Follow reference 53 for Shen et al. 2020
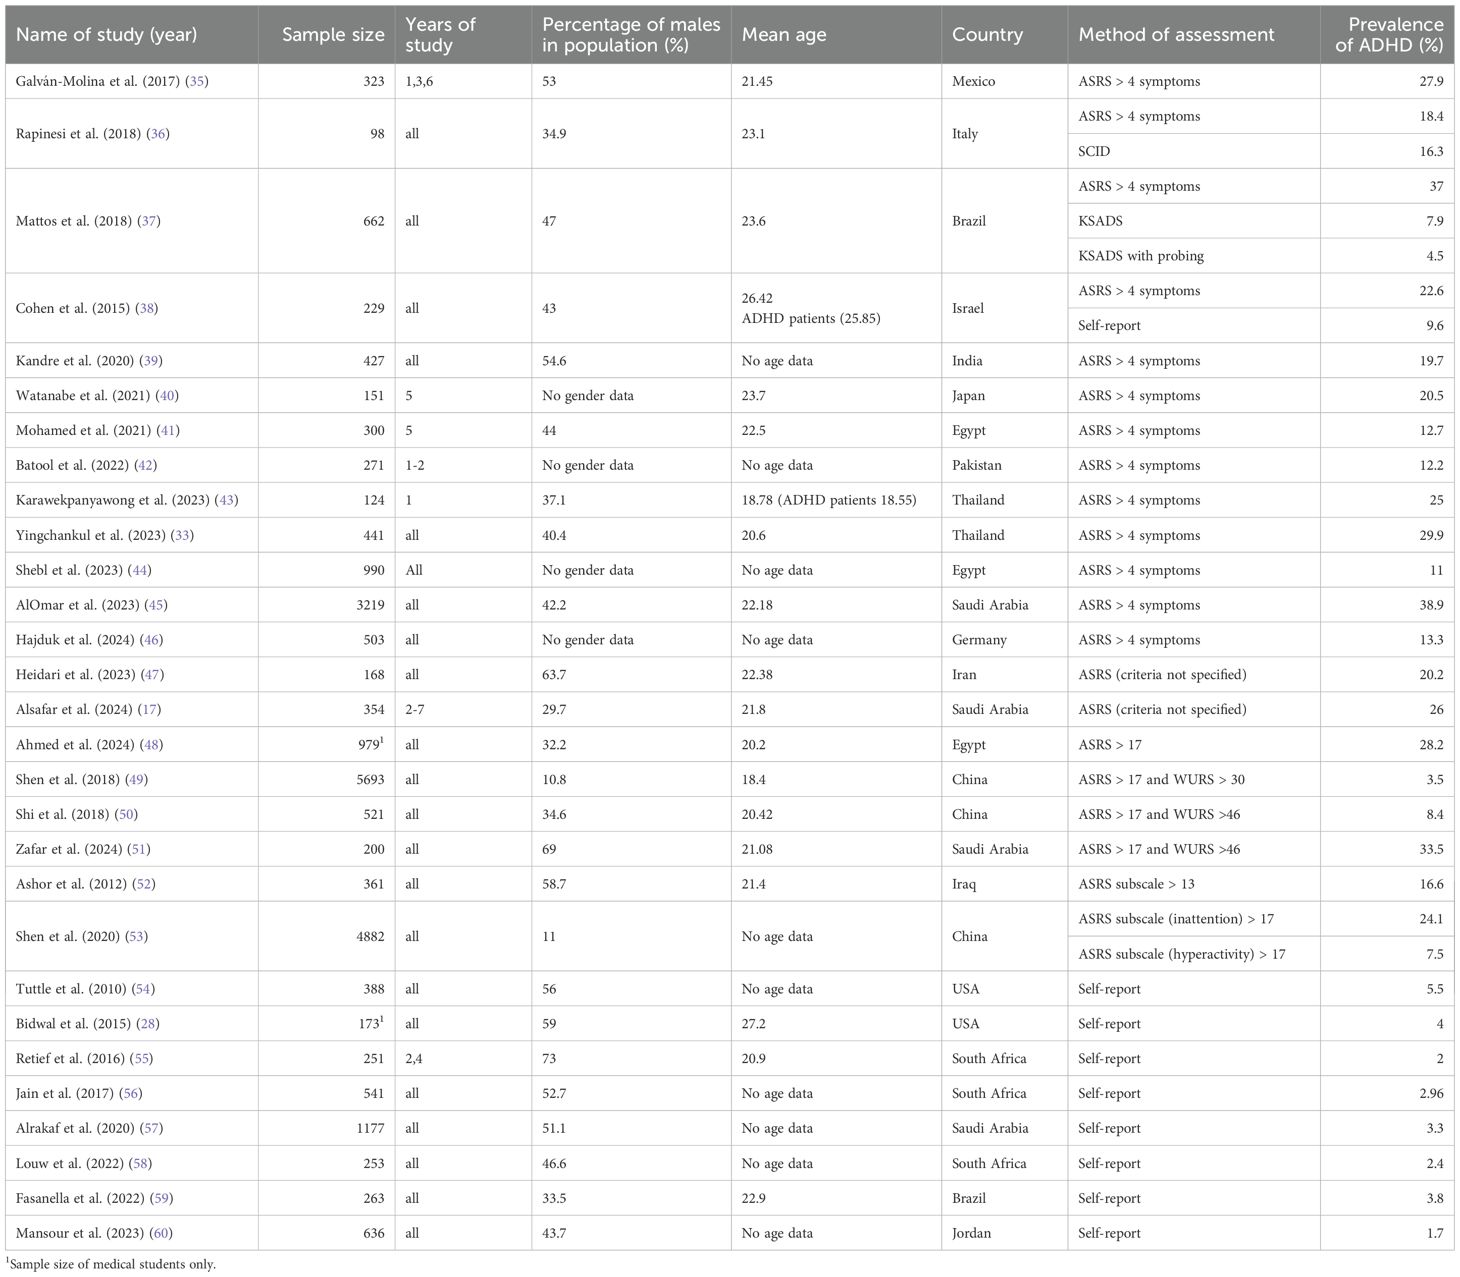 [x=138, y=937]
